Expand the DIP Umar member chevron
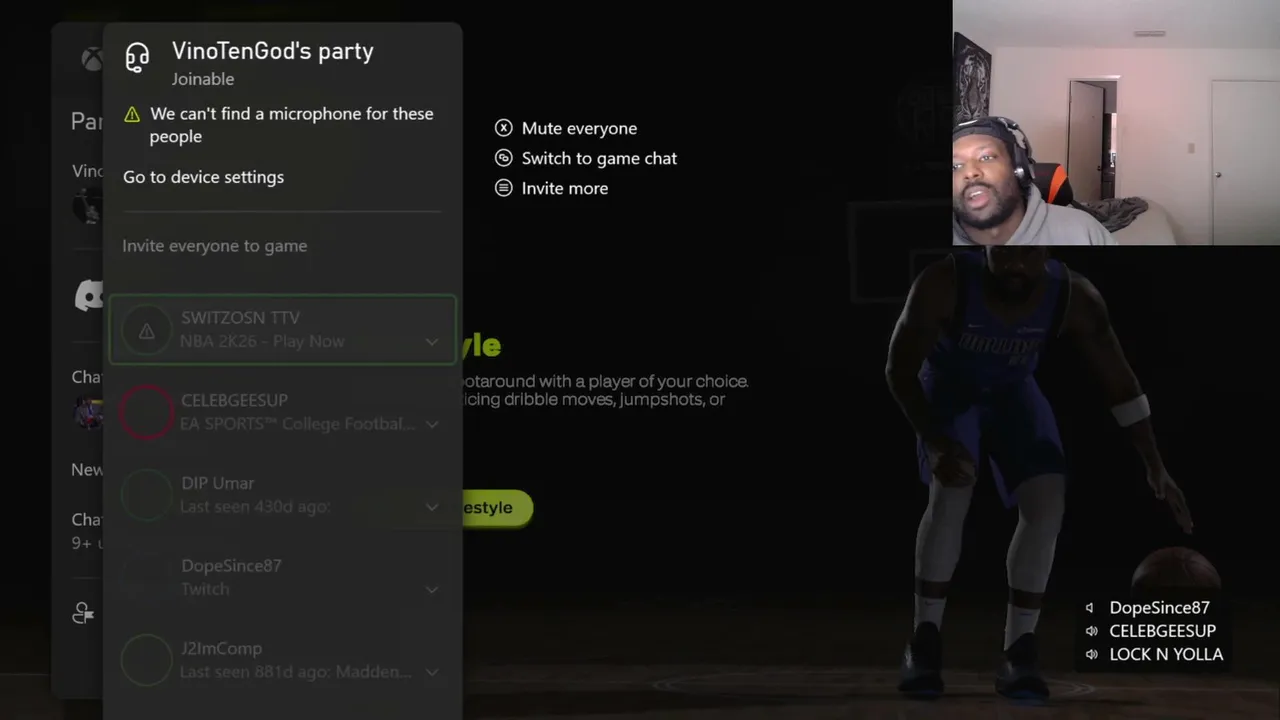Image resolution: width=1280 pixels, height=720 pixels. (432, 507)
